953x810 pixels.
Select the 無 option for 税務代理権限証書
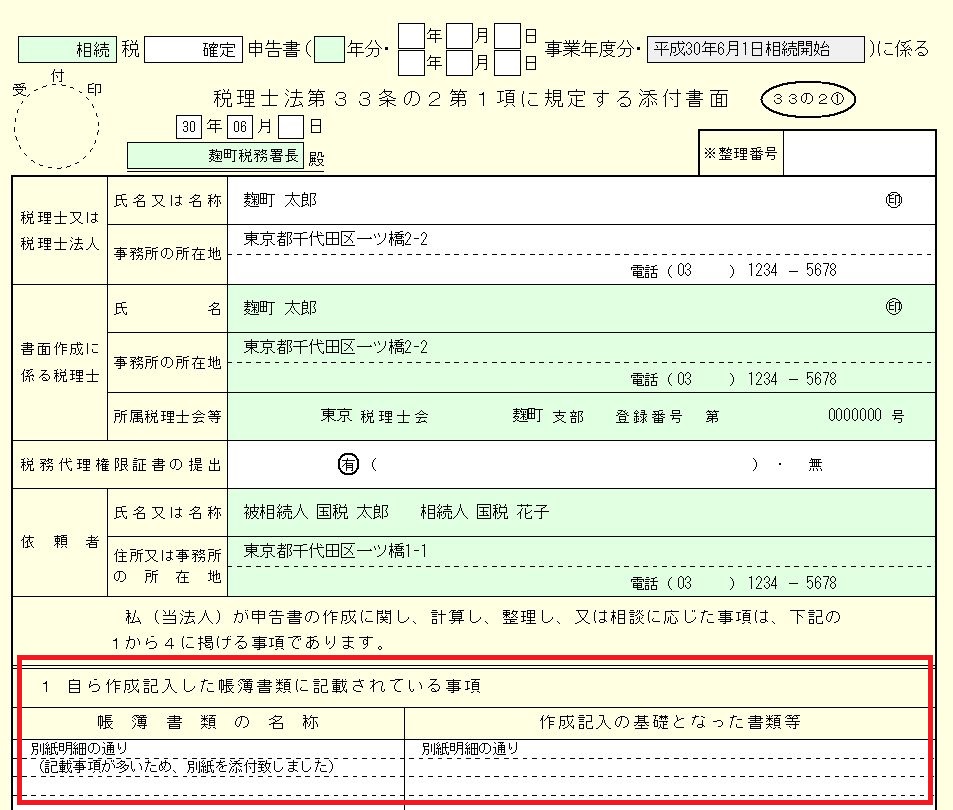(815, 465)
